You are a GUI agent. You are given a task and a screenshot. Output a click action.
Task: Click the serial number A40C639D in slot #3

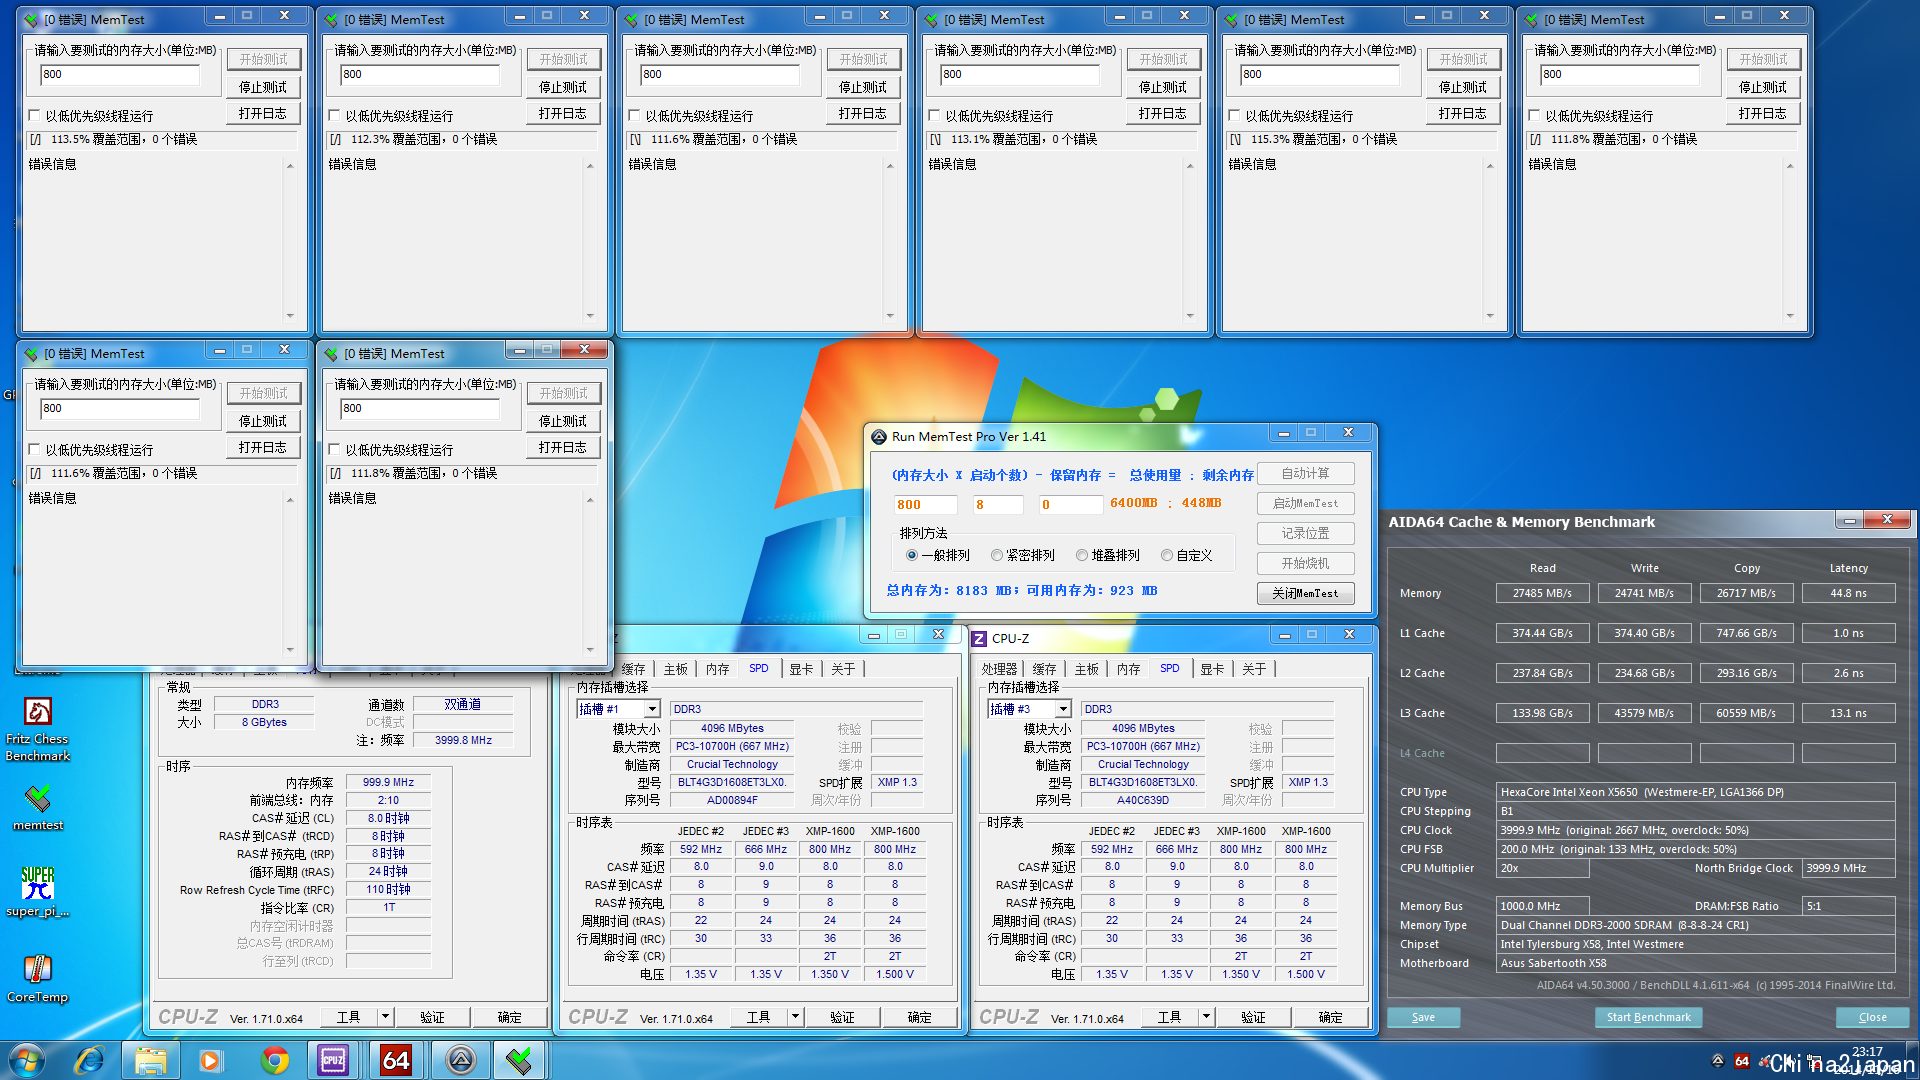point(1143,800)
